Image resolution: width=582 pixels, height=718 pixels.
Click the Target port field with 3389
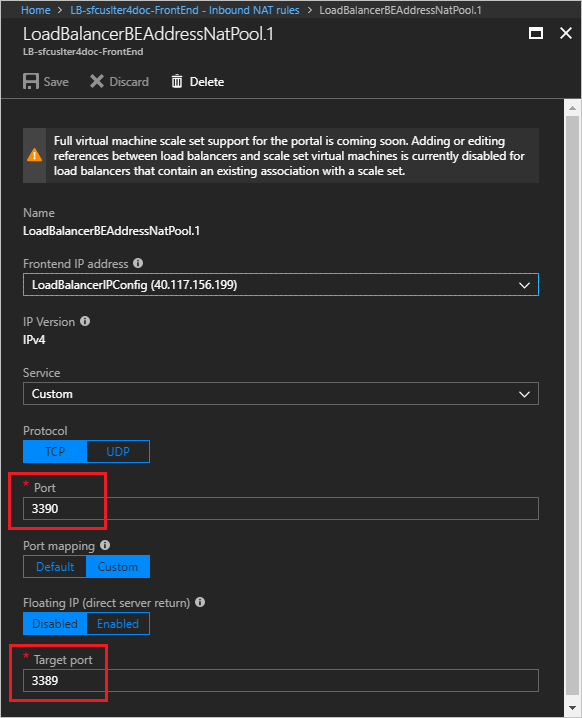click(281, 680)
